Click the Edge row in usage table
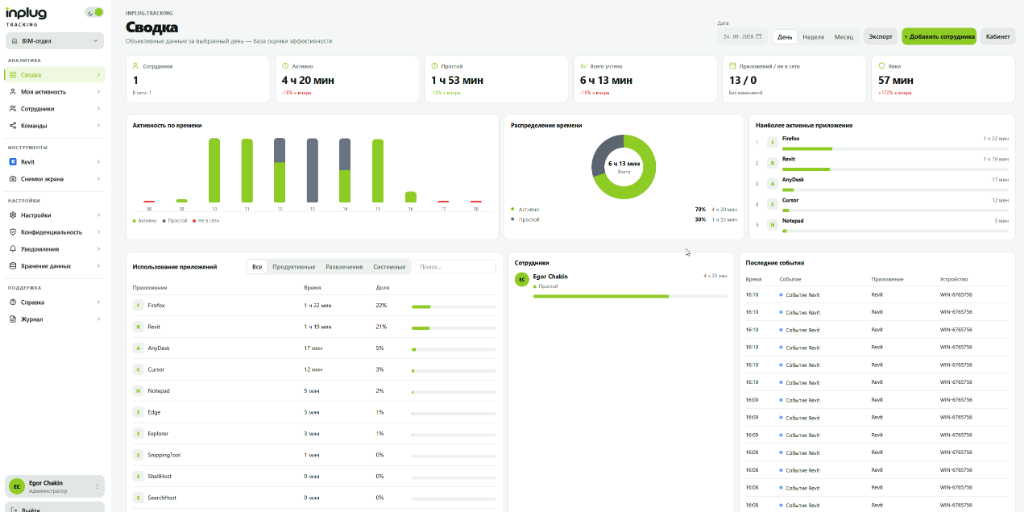 click(x=314, y=412)
